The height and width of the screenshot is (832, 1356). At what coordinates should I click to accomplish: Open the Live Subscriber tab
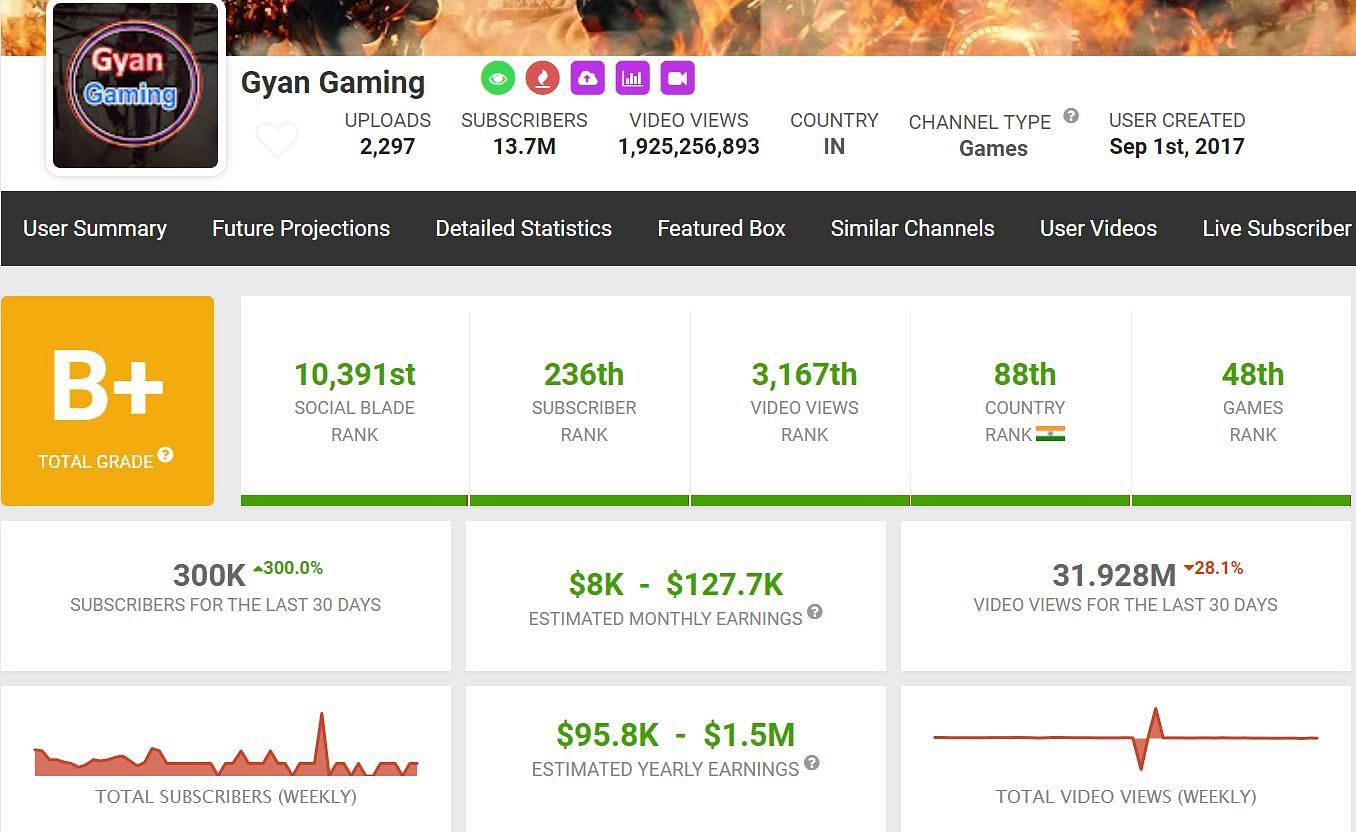point(1276,229)
